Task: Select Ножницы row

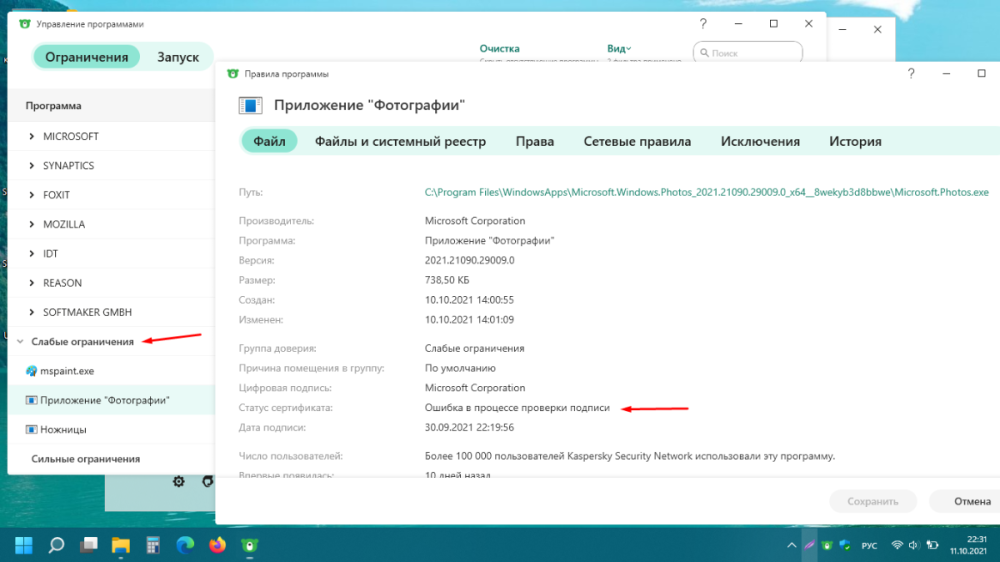Action: click(x=112, y=429)
